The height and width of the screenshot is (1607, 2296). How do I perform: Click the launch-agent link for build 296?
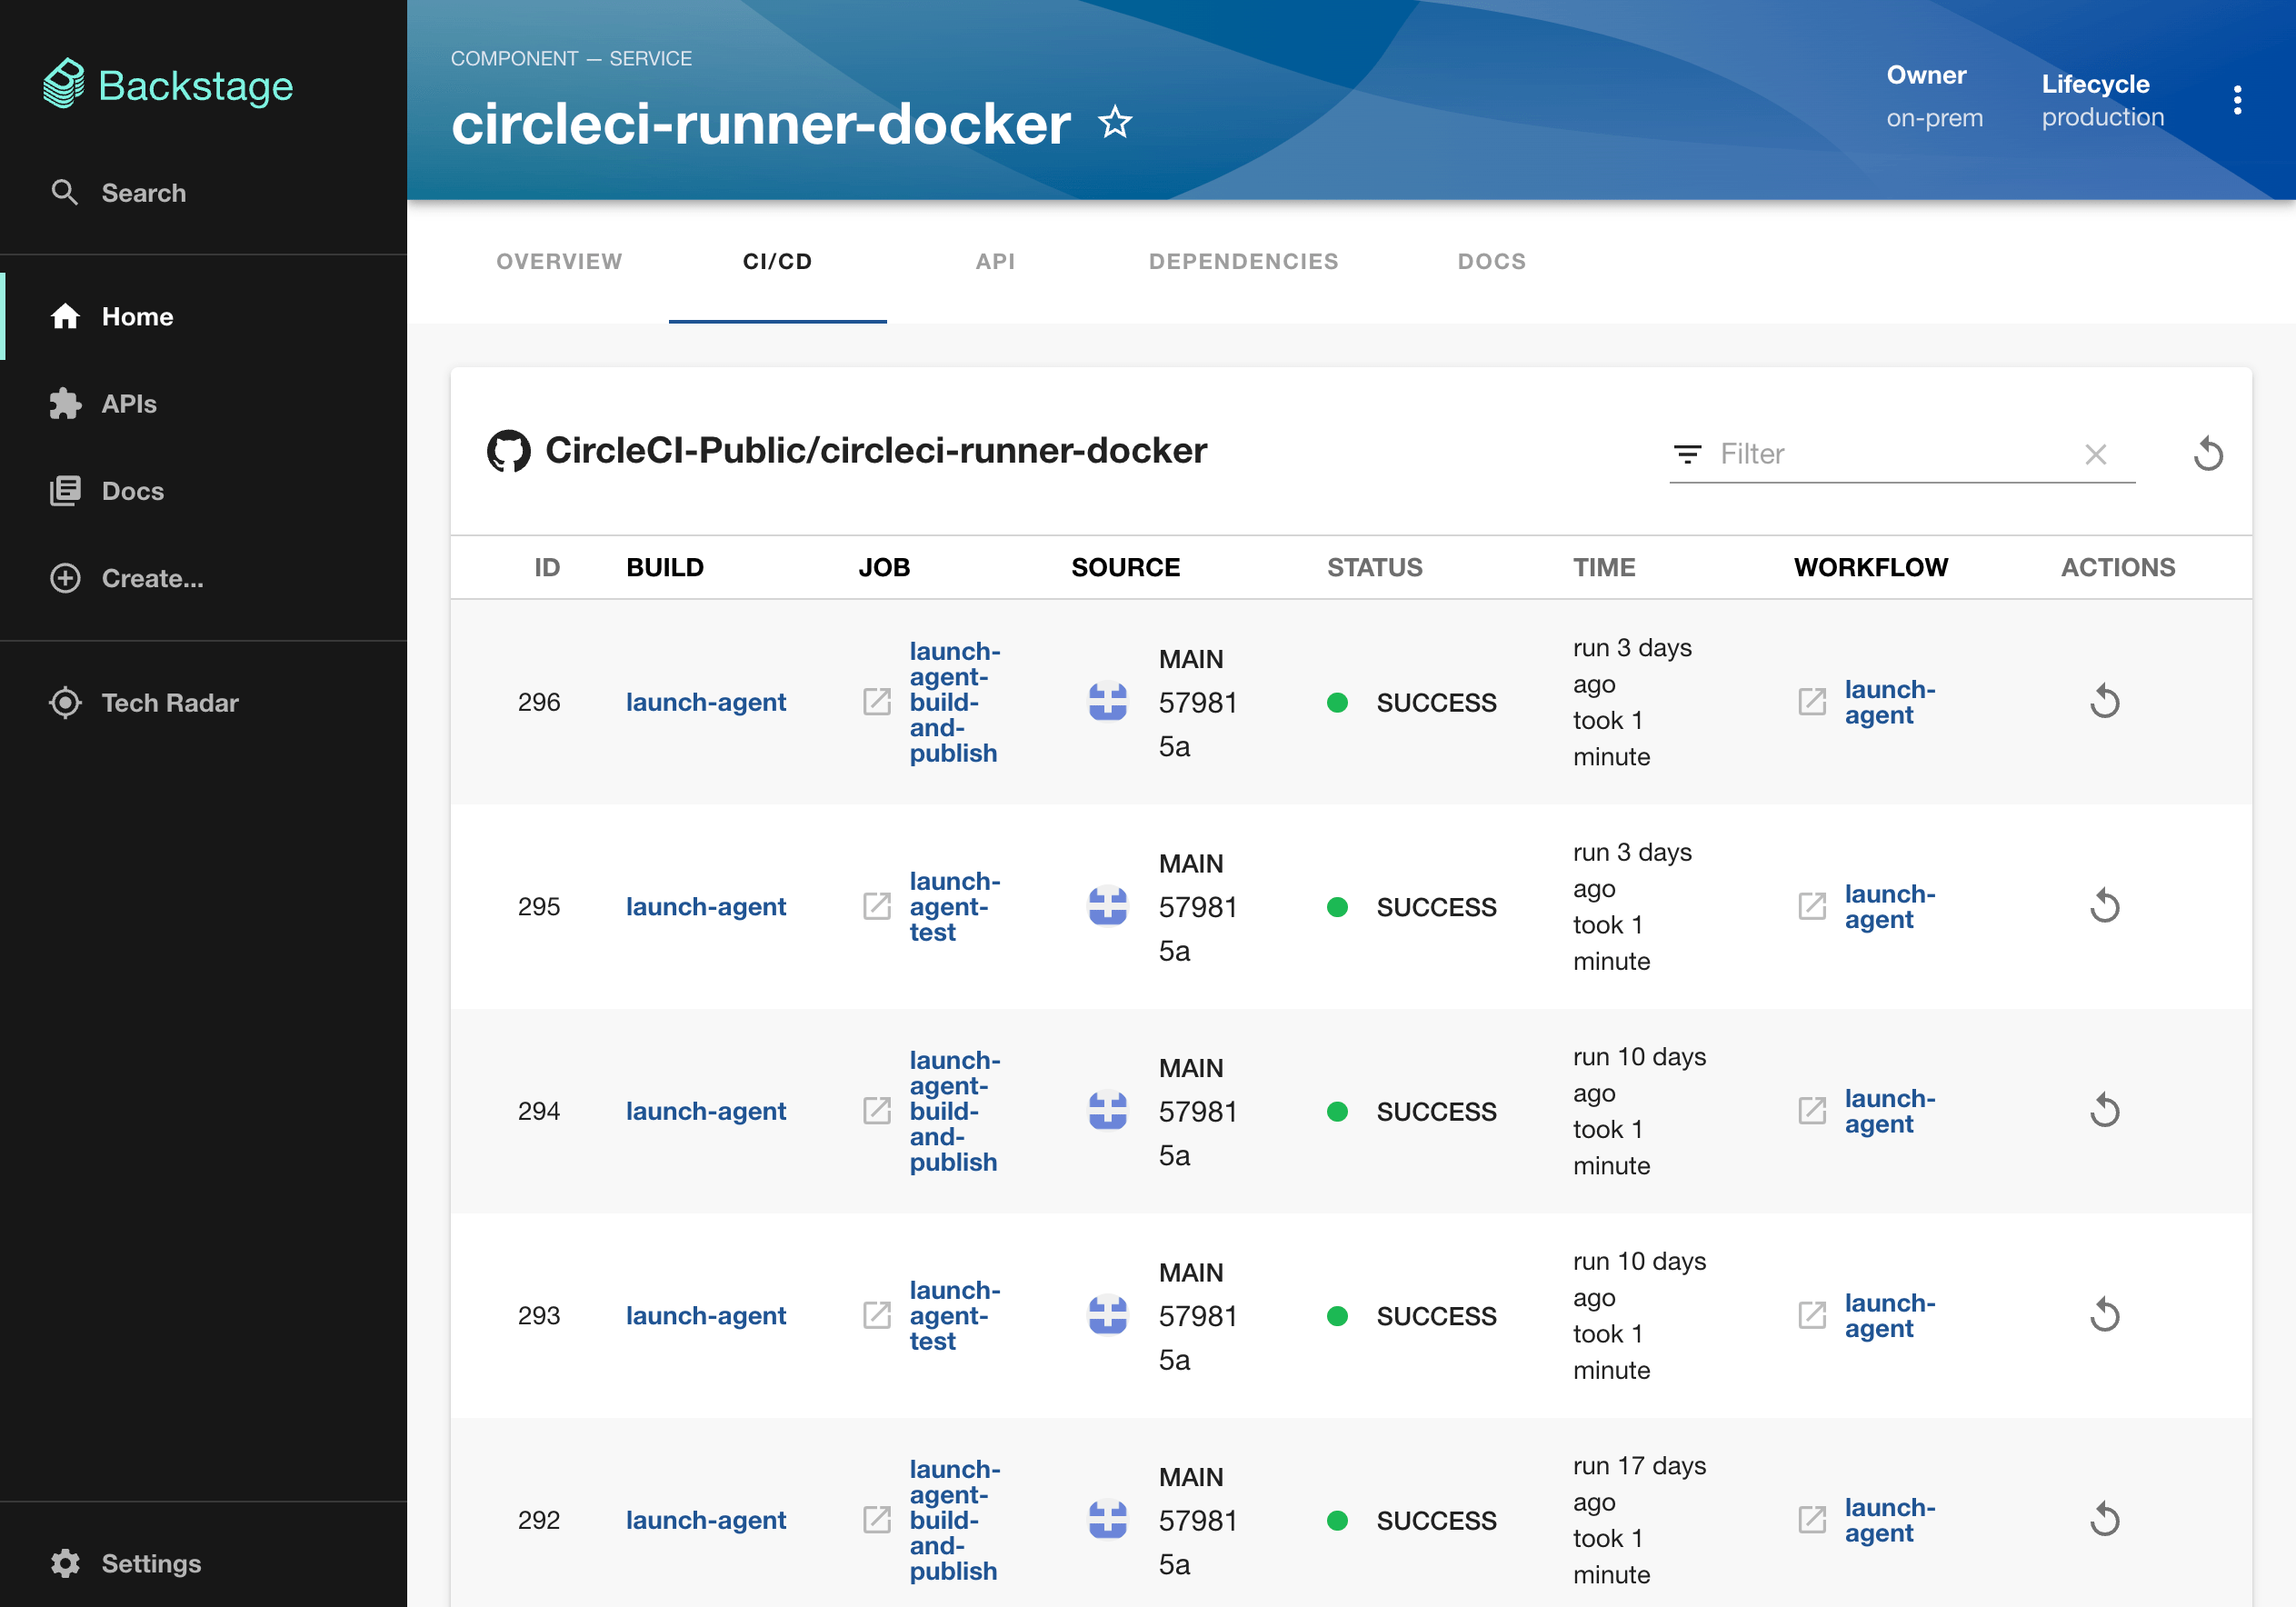coord(704,700)
